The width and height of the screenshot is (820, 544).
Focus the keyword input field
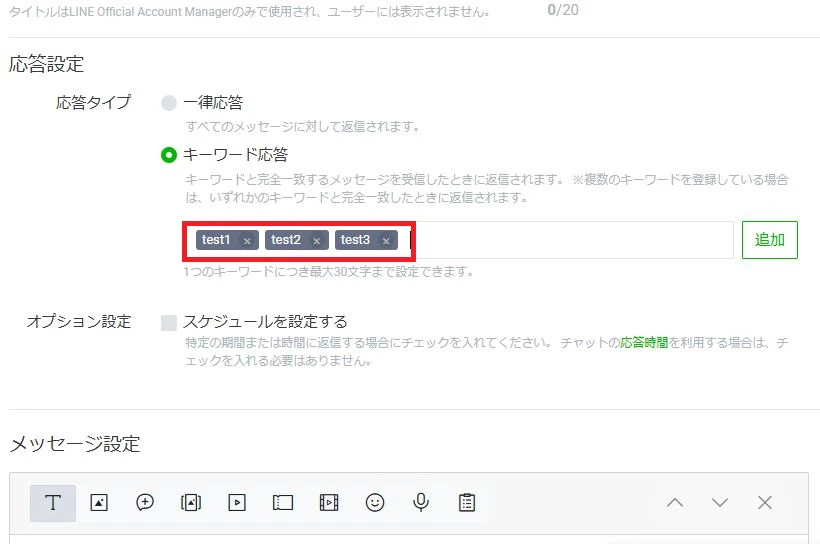[x=458, y=240]
